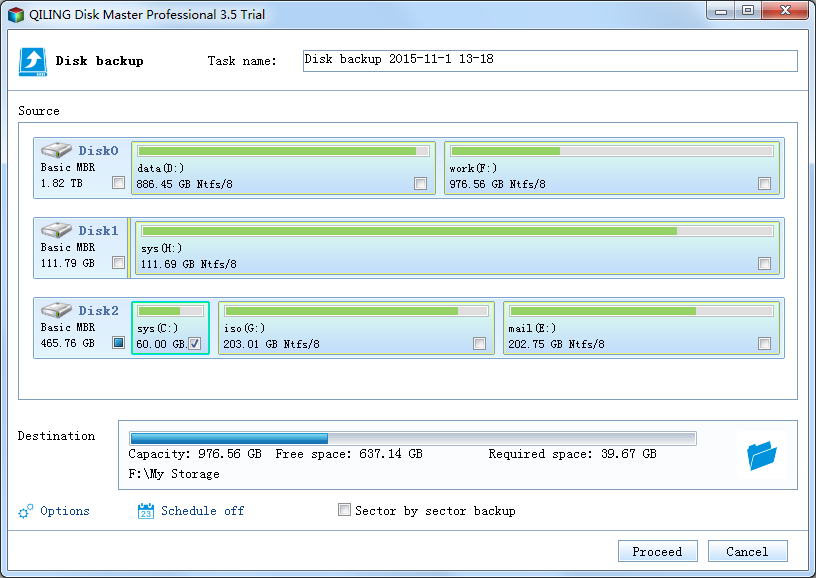
Task: Open the Schedule off link
Action: coord(202,511)
